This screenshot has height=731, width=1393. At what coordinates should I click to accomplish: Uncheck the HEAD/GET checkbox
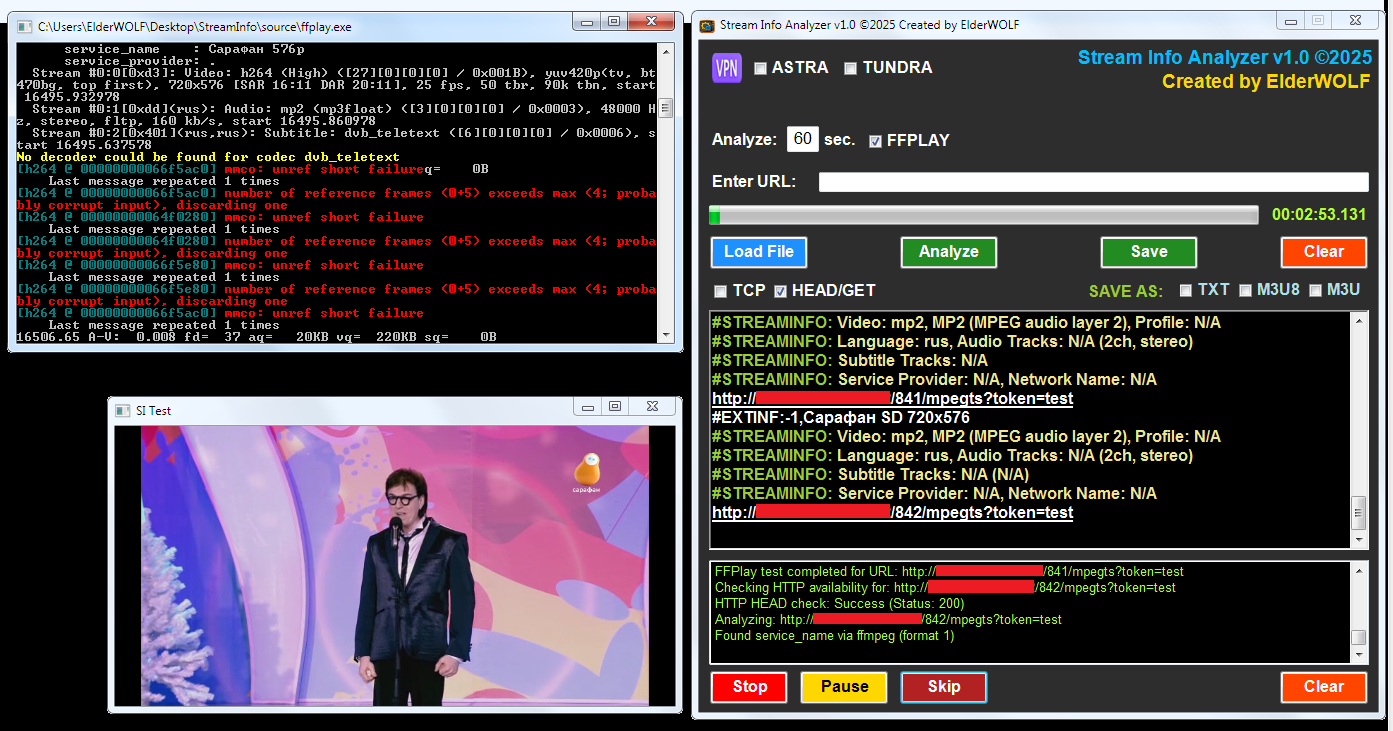[x=780, y=291]
